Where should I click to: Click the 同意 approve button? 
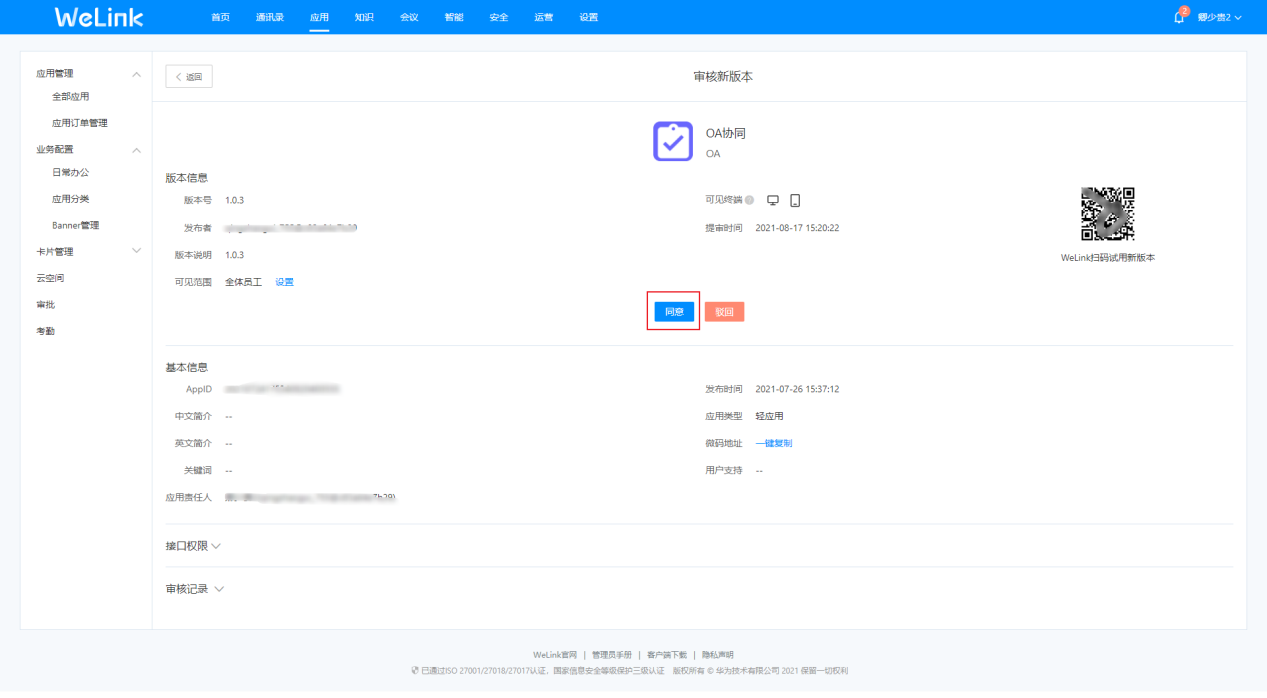point(674,312)
